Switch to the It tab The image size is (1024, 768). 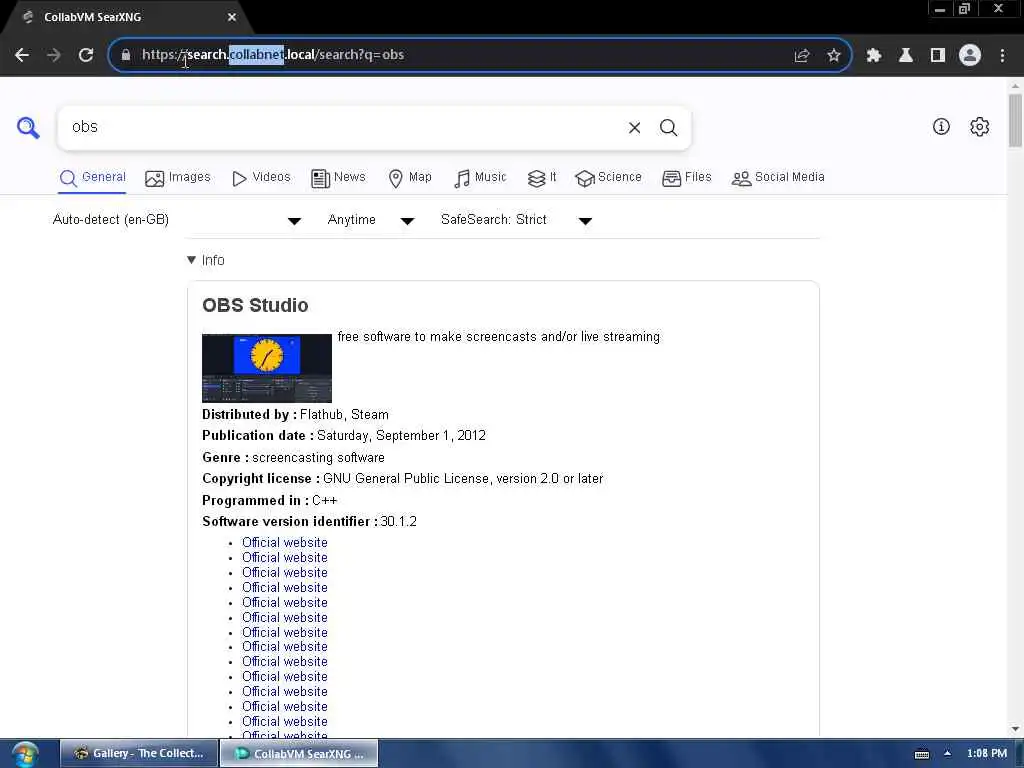point(542,178)
